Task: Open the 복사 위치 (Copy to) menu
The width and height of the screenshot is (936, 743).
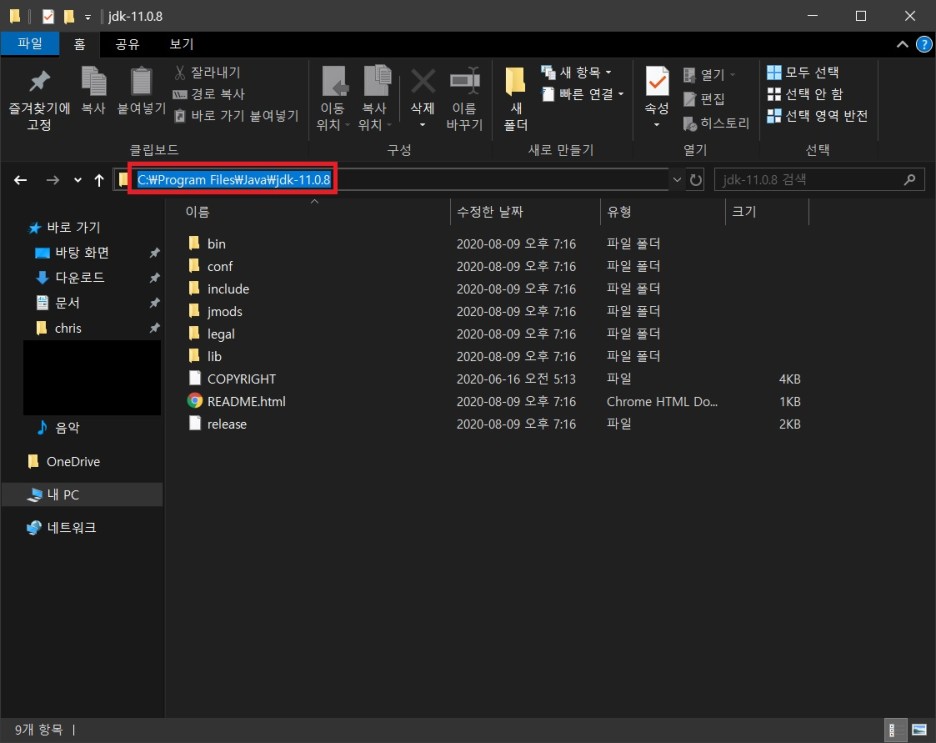Action: (374, 99)
